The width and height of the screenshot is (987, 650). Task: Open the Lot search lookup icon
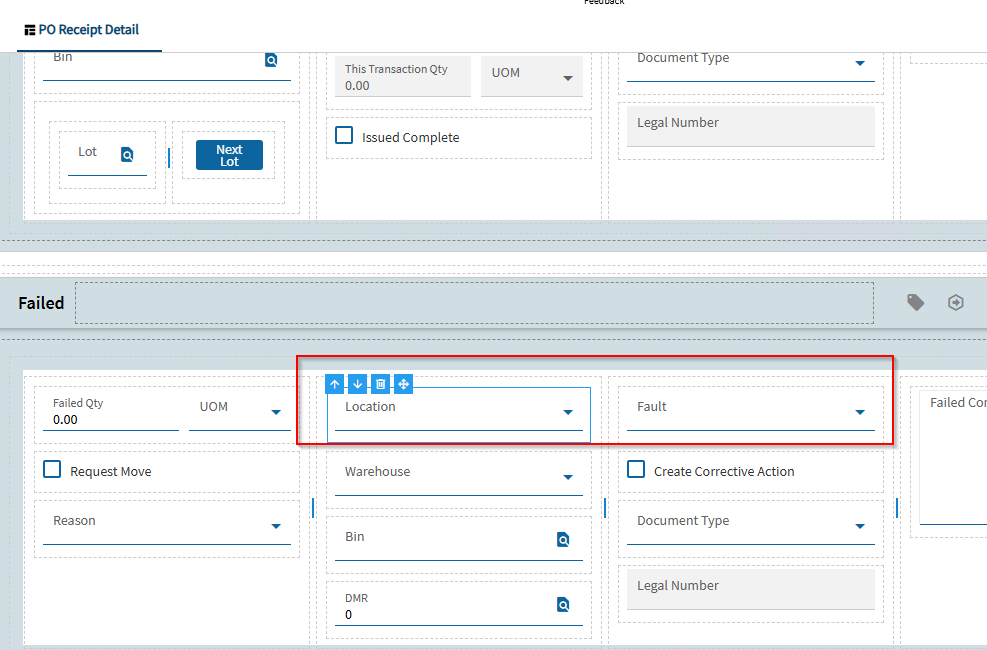(x=127, y=154)
